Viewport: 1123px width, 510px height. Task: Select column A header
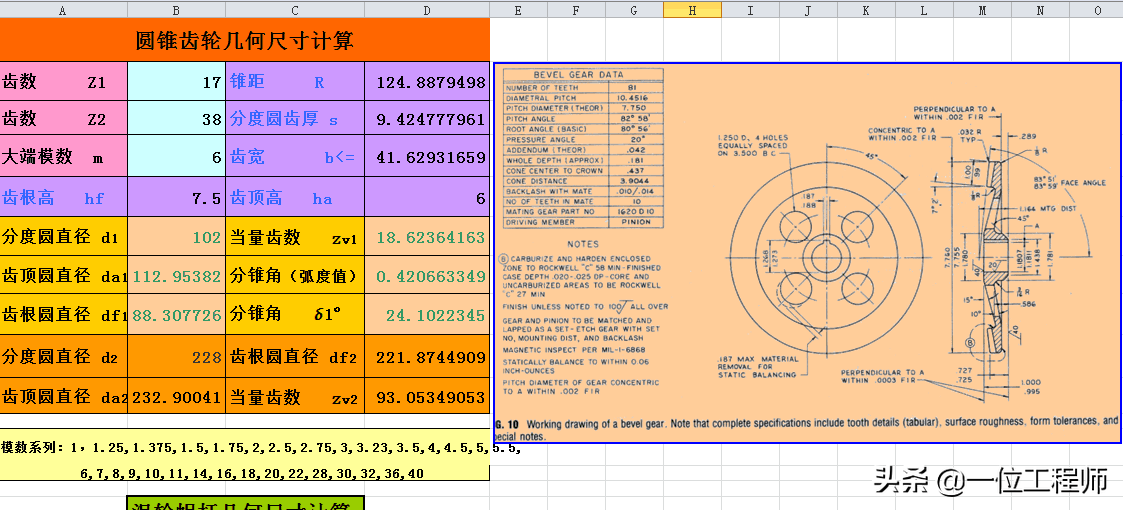tap(64, 9)
